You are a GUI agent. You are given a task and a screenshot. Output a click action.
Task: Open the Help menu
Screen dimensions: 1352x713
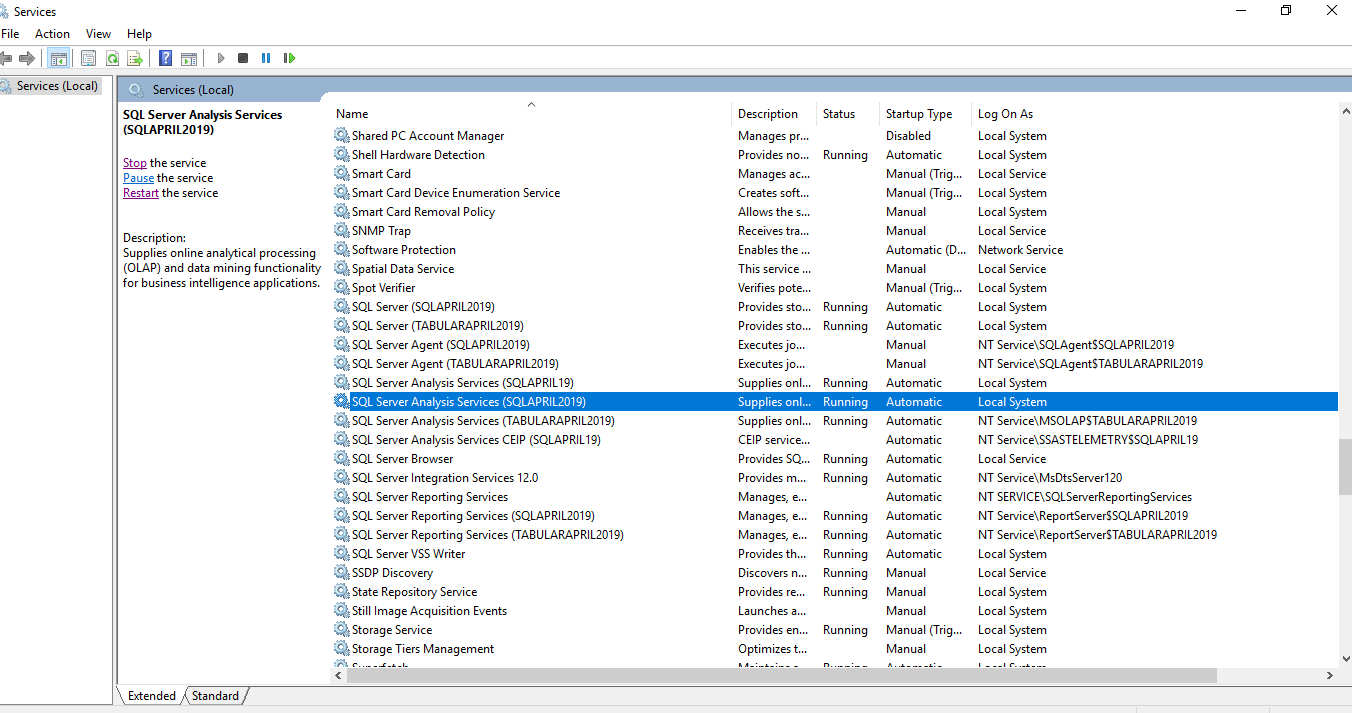coord(139,34)
